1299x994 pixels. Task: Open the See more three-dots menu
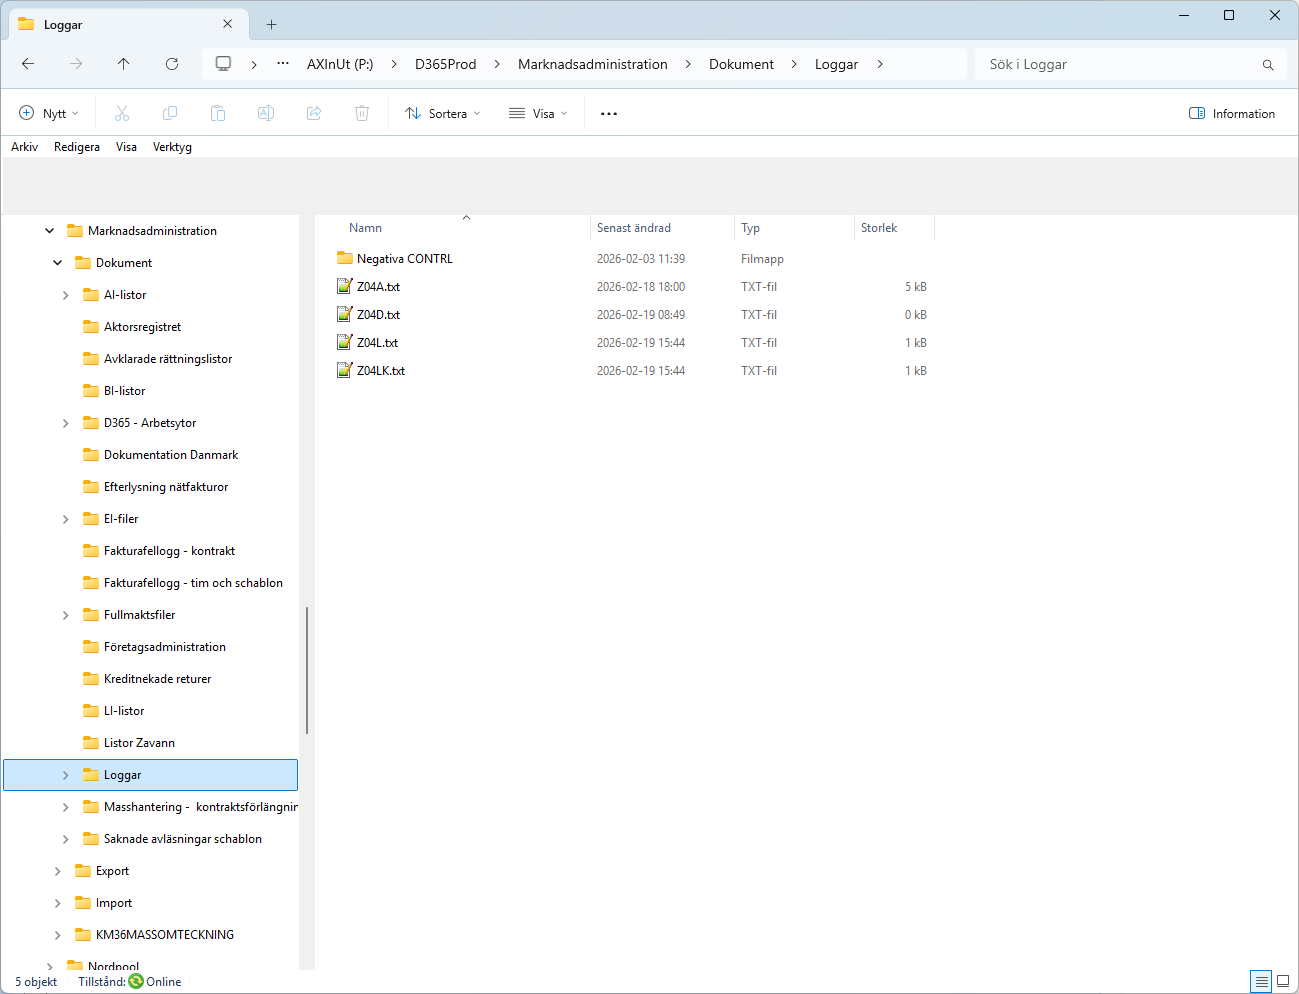pos(609,114)
